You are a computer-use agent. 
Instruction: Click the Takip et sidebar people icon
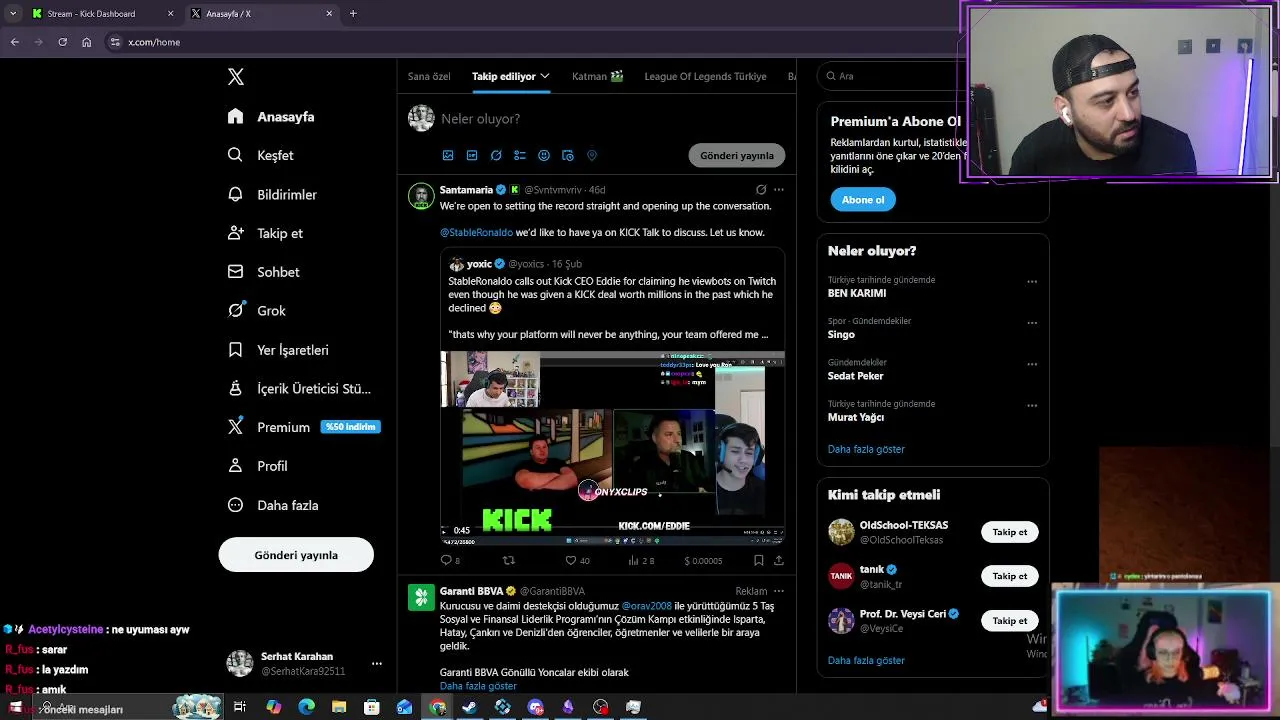click(236, 233)
